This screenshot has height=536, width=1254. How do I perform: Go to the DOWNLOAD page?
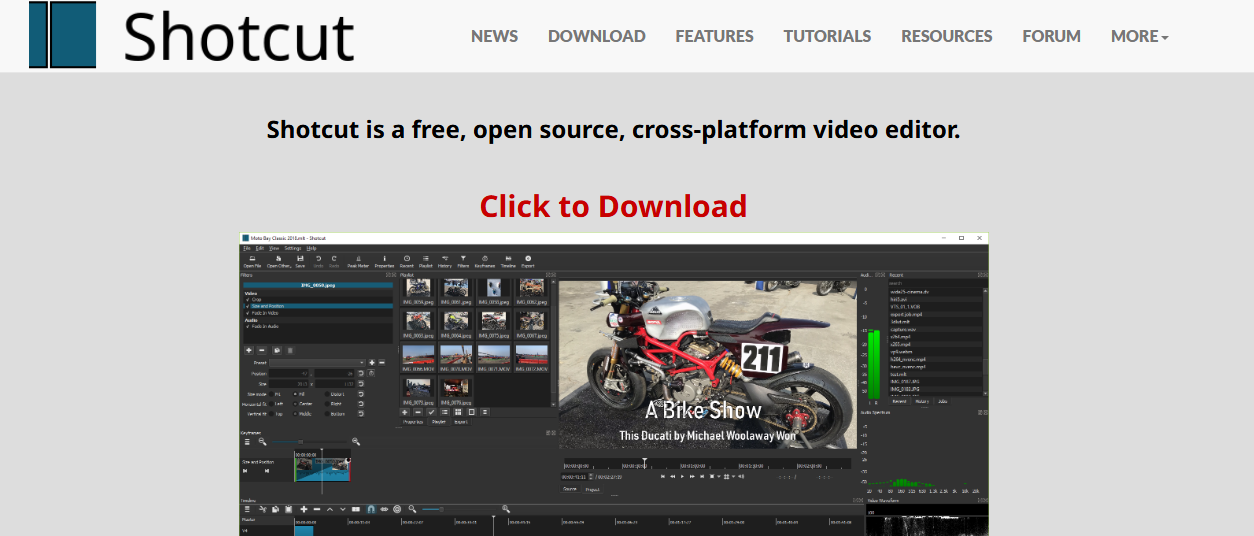point(596,36)
